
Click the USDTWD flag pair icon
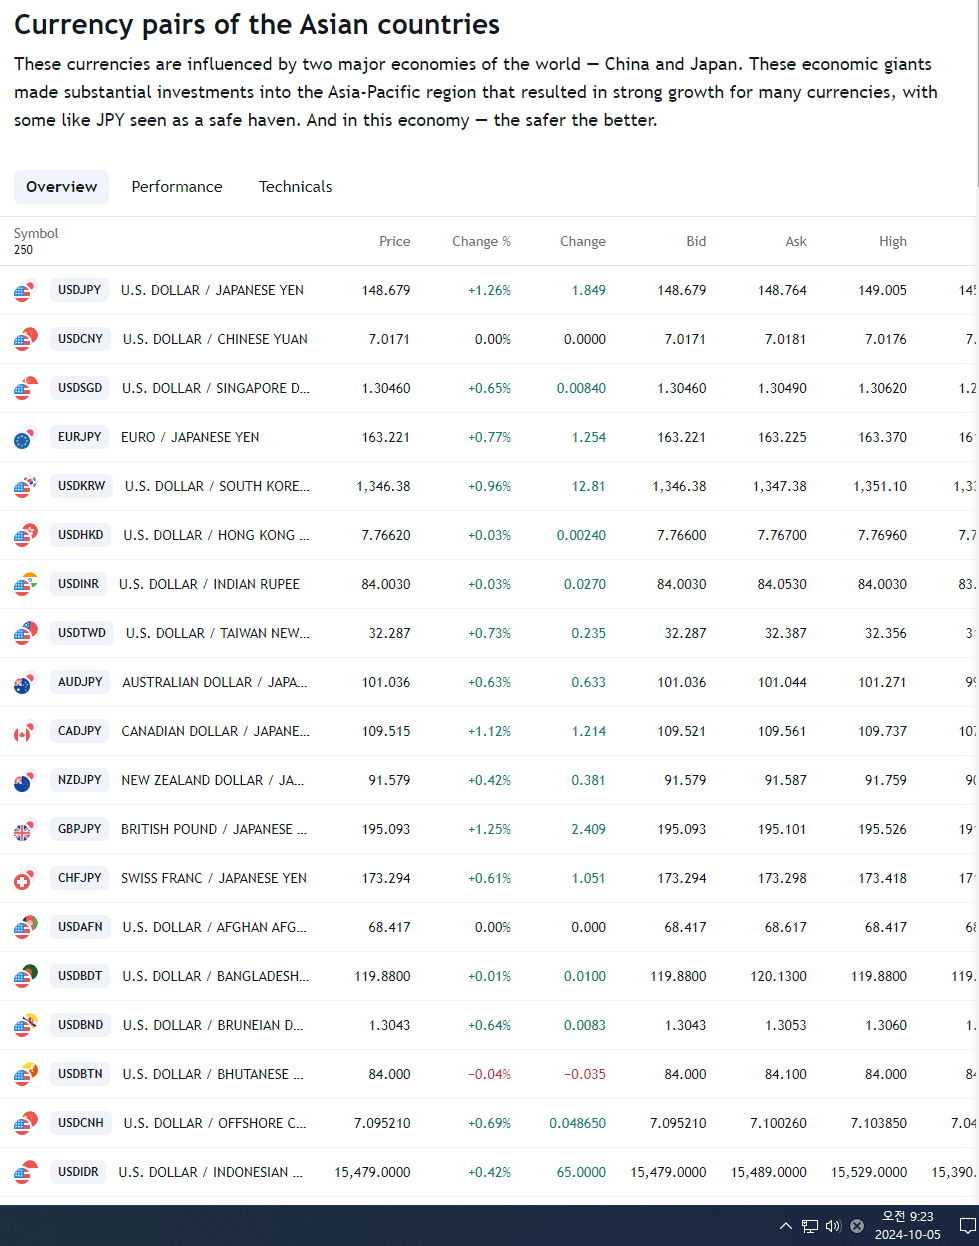point(26,633)
